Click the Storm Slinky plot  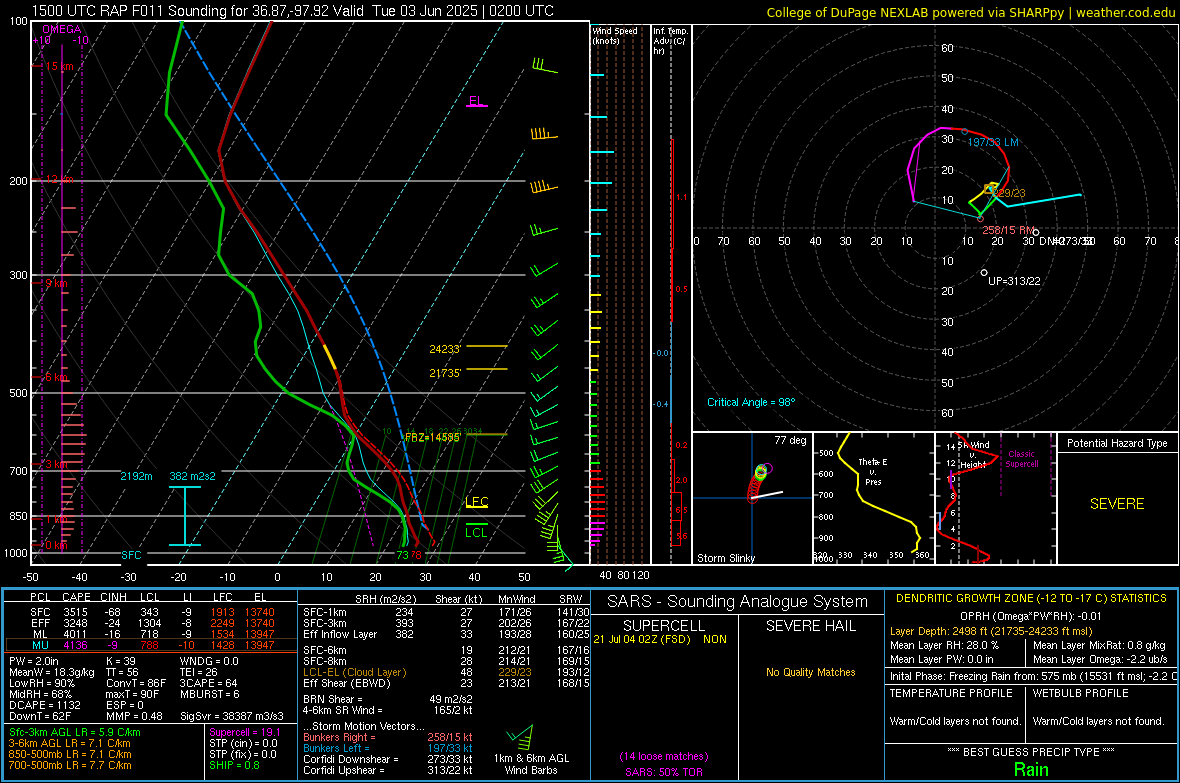click(x=753, y=498)
